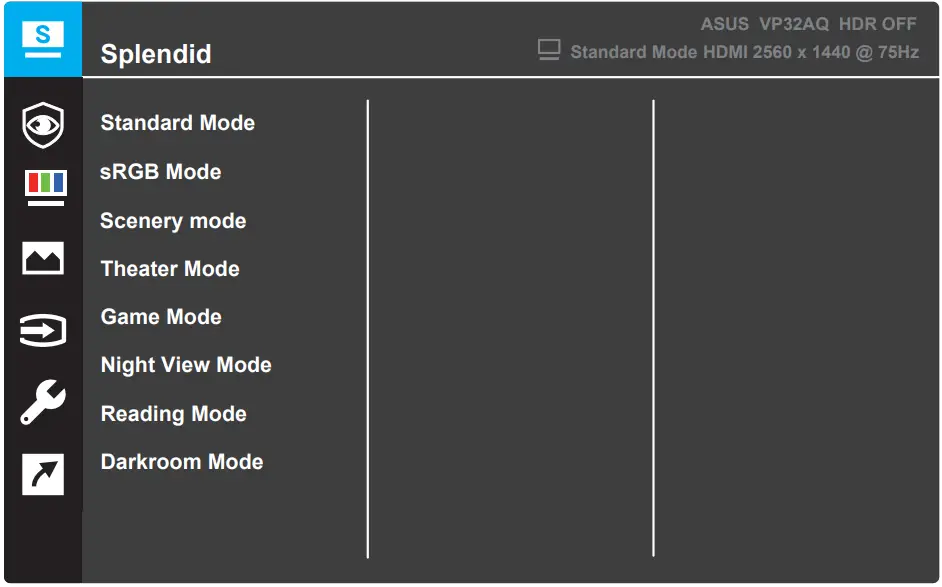This screenshot has height=587, width=942.
Task: Click the monitor icon near Standard Mode text
Action: [x=548, y=50]
